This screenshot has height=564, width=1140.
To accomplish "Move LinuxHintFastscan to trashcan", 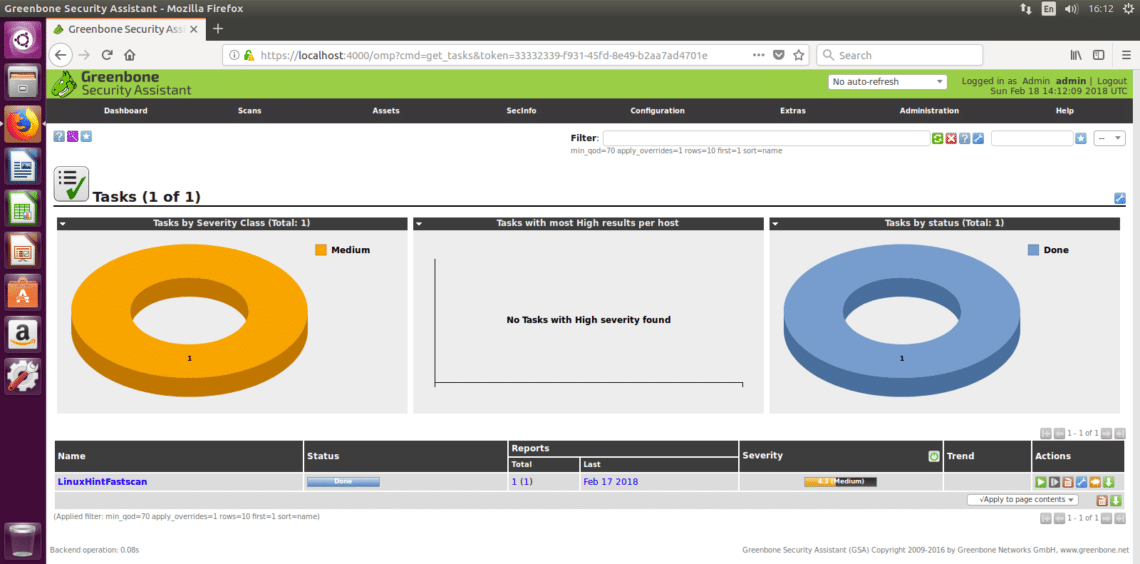I will [1068, 482].
